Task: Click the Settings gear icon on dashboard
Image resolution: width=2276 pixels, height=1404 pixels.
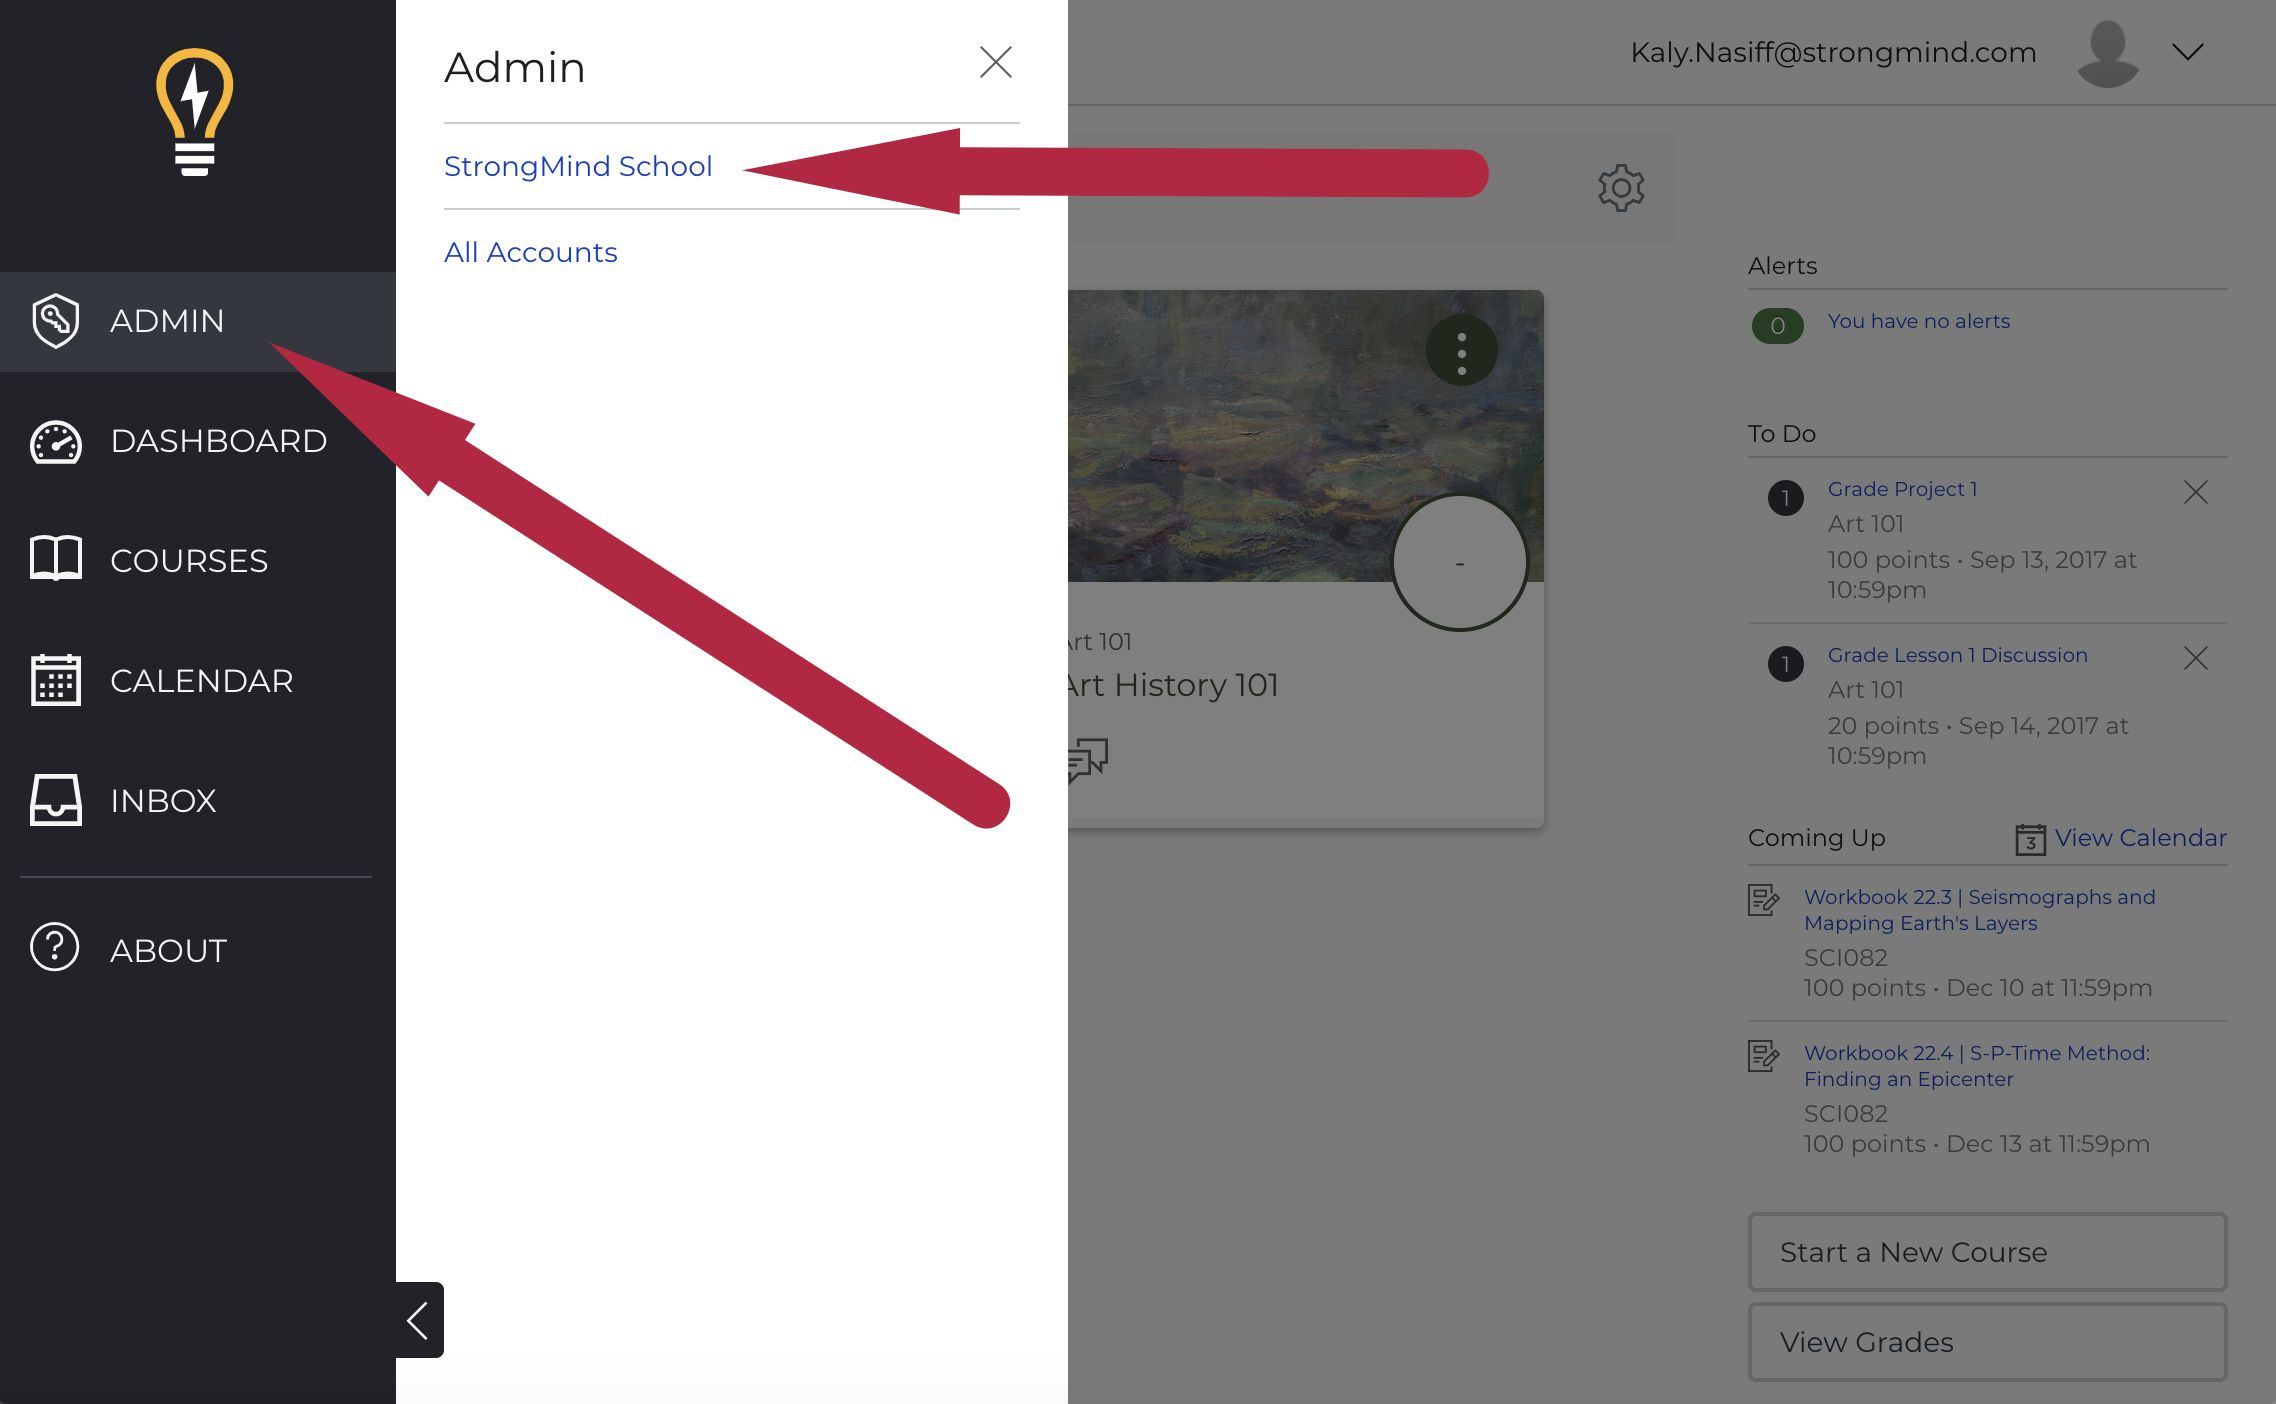Action: [1621, 187]
